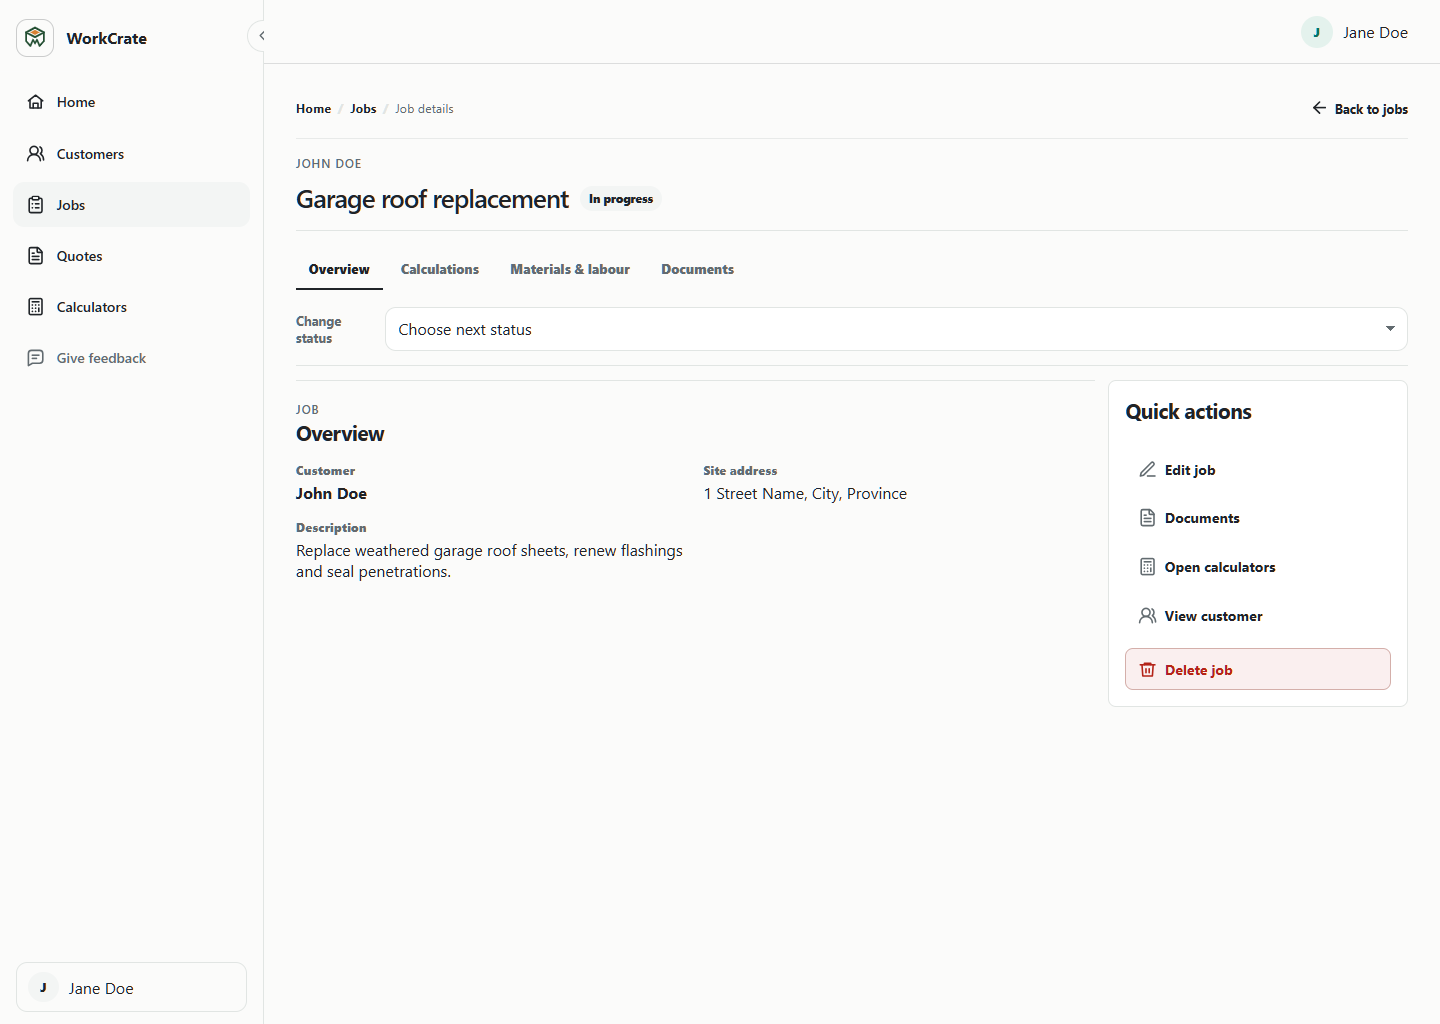
Task: Open Jane Doe profile card at sidebar bottom
Action: coord(131,987)
